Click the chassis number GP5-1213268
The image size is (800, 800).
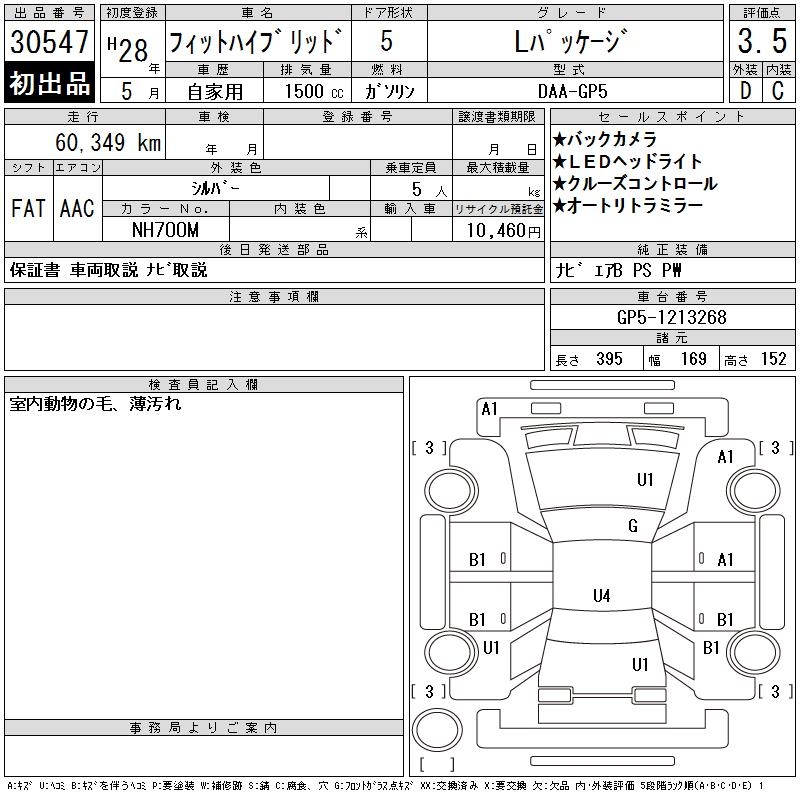tap(671, 317)
